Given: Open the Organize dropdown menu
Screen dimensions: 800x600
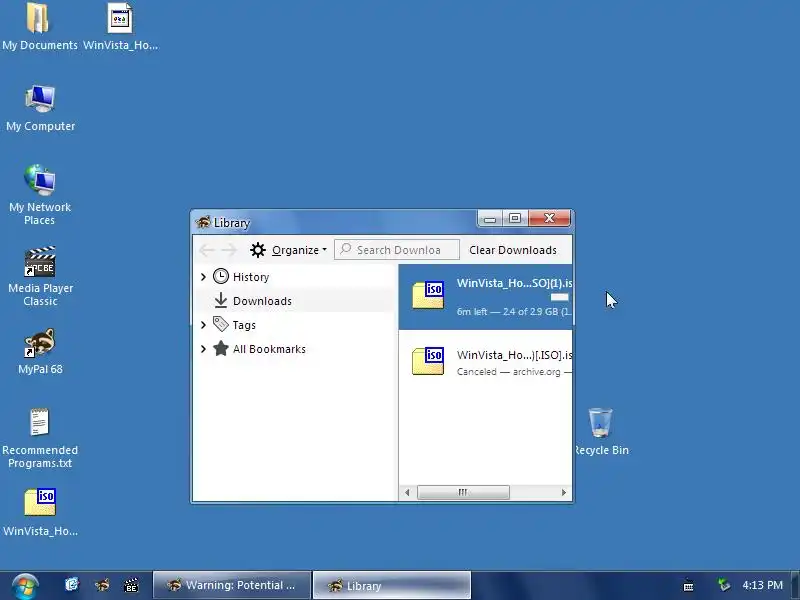Looking at the screenshot, I should [299, 250].
